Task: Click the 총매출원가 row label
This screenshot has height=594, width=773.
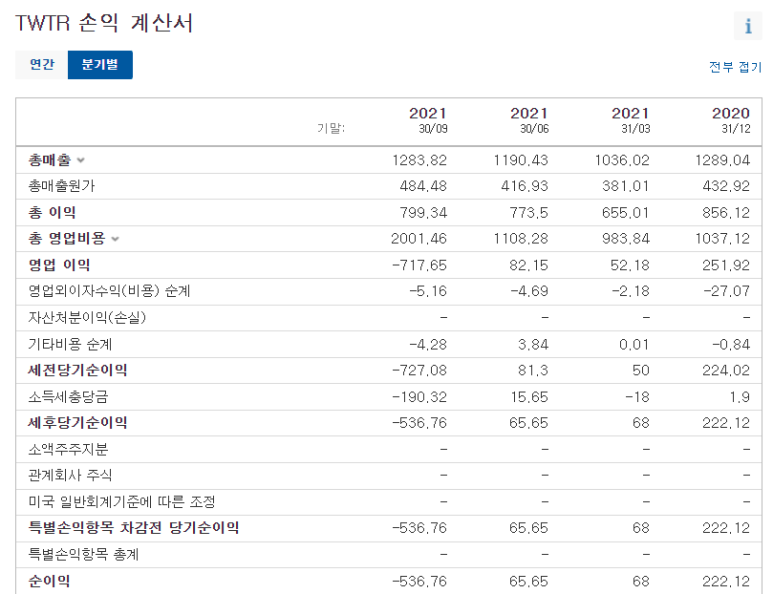Action: 62,186
